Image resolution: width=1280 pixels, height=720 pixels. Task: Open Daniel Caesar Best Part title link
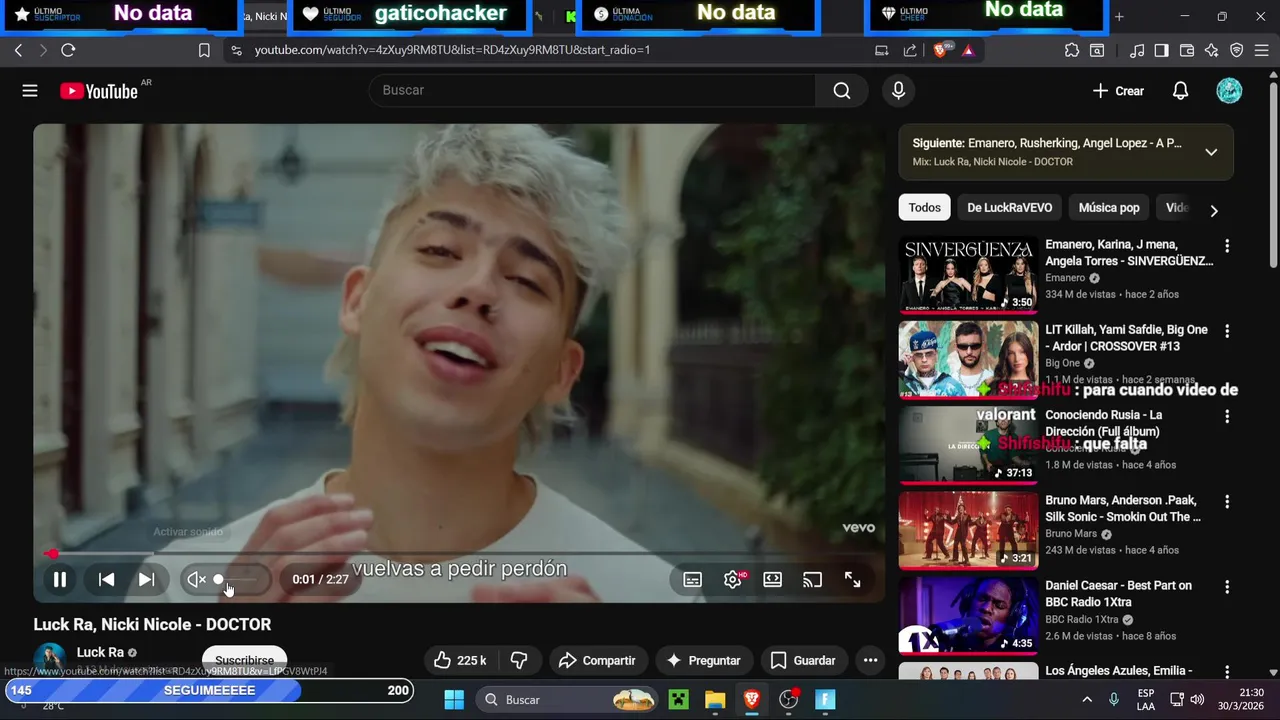pos(1118,594)
